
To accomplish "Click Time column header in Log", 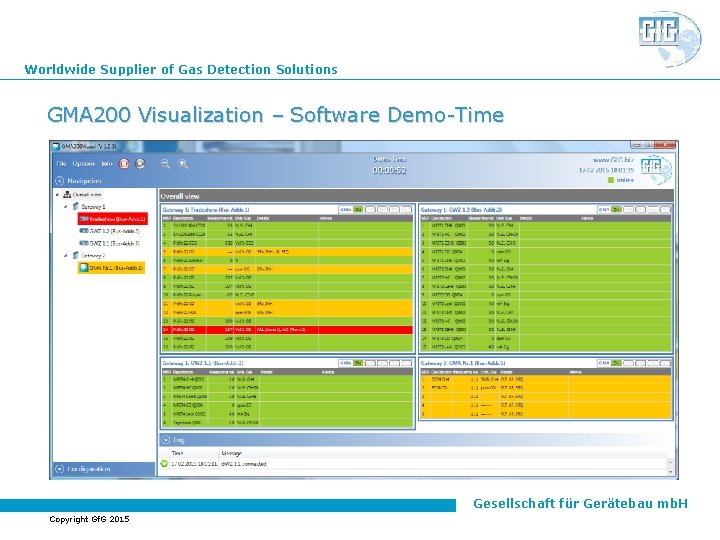I will coord(177,453).
